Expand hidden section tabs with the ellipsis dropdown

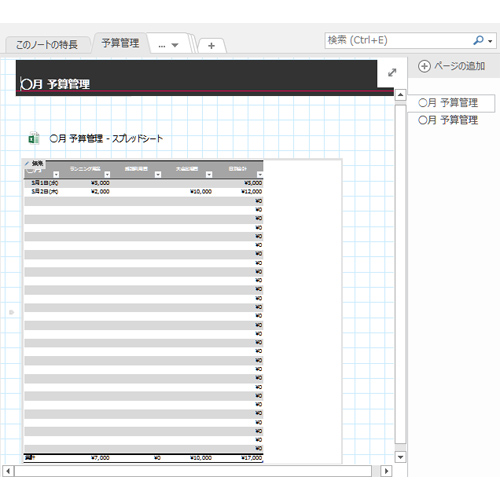[168, 45]
